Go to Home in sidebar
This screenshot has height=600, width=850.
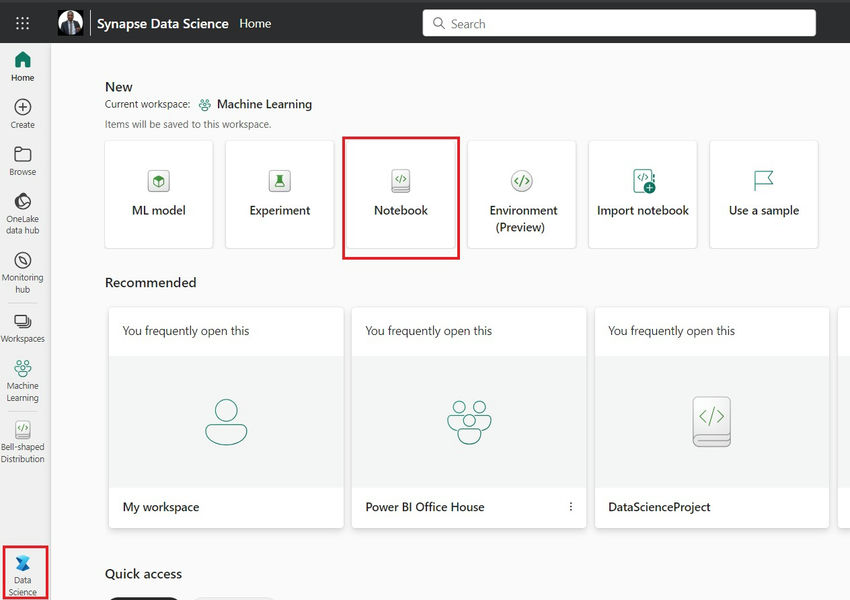point(23,66)
